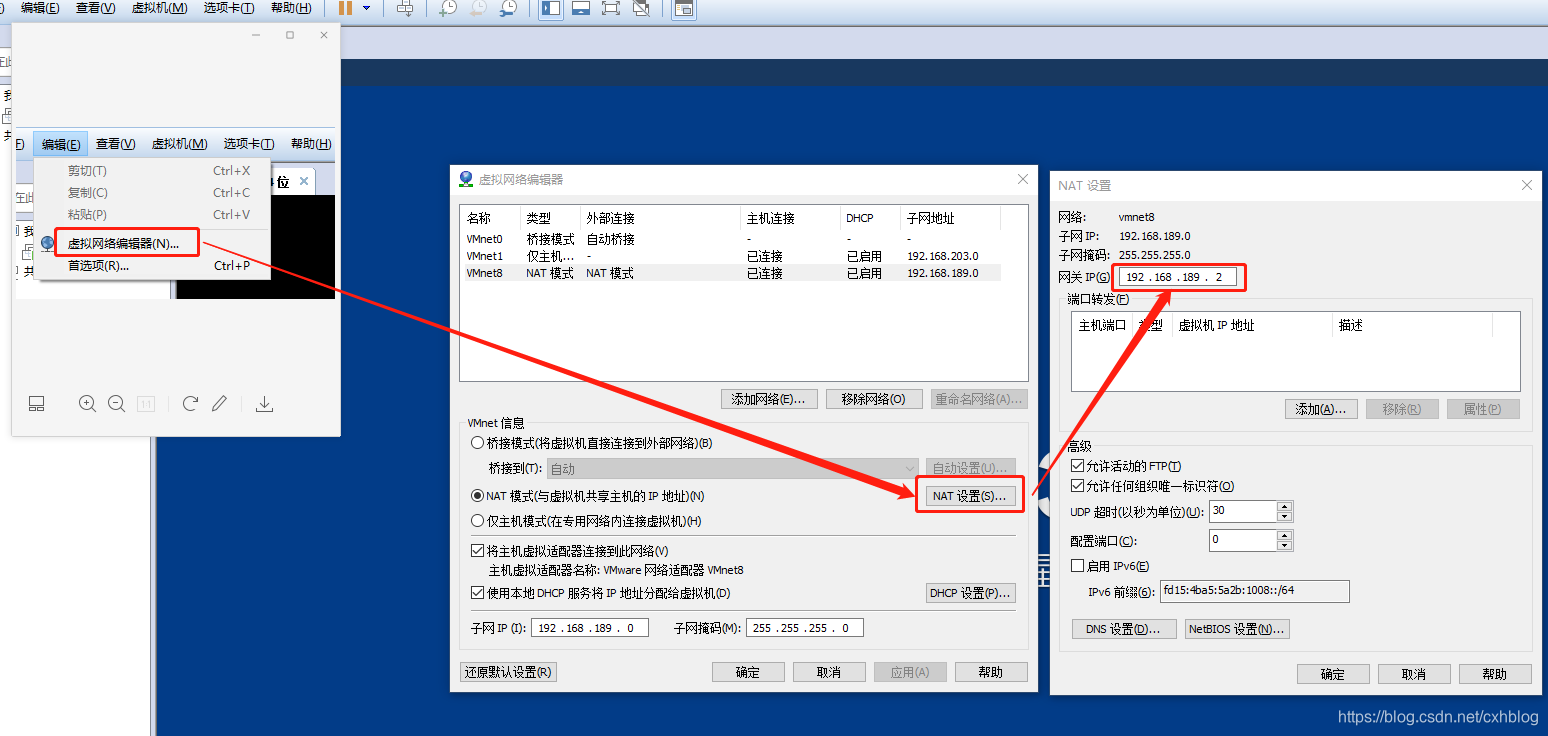The height and width of the screenshot is (736, 1548).
Task: Toggle 将主机虚拟适配器连接到此网络 checkbox
Action: pos(477,551)
